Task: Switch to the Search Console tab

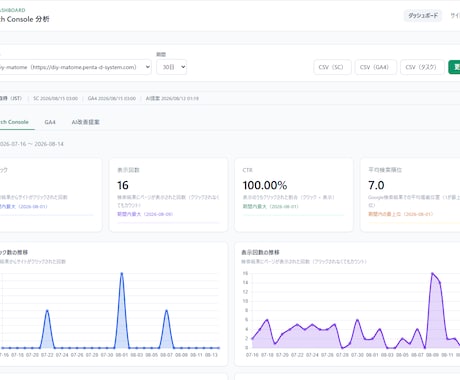Action: click(15, 122)
